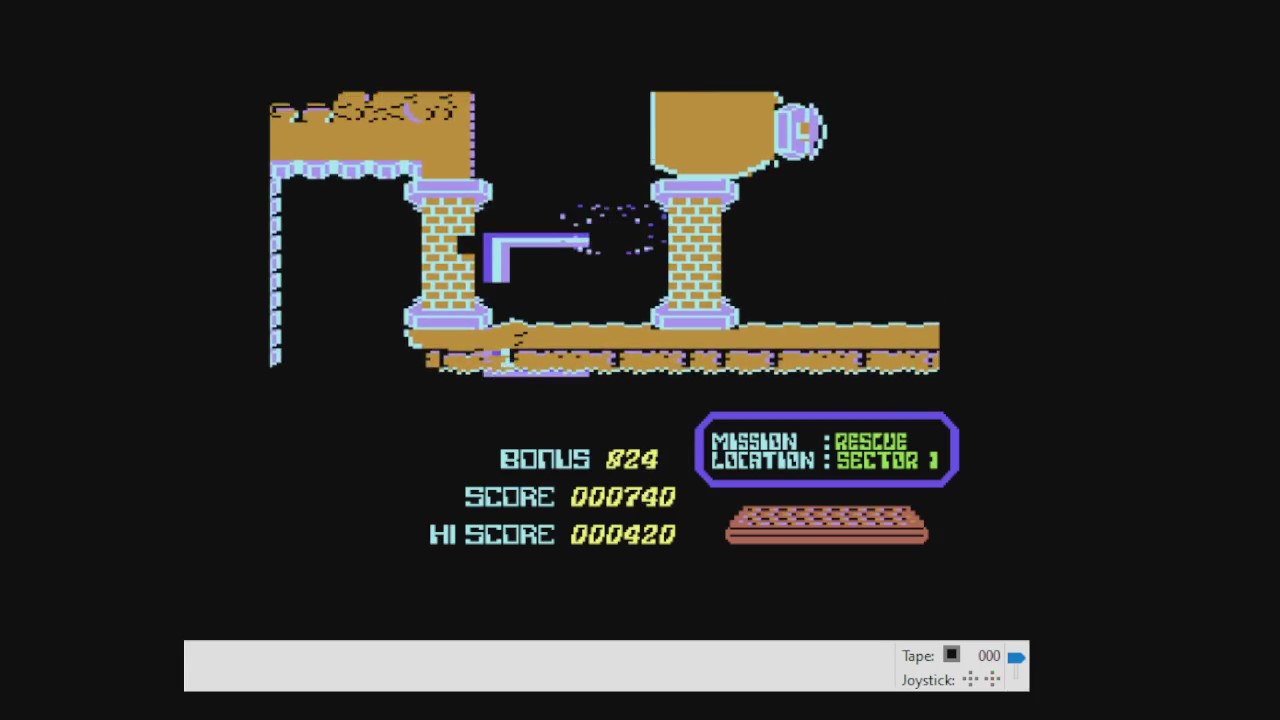1280x720 pixels.
Task: Click the 'Tape:' label in status bar
Action: point(918,656)
